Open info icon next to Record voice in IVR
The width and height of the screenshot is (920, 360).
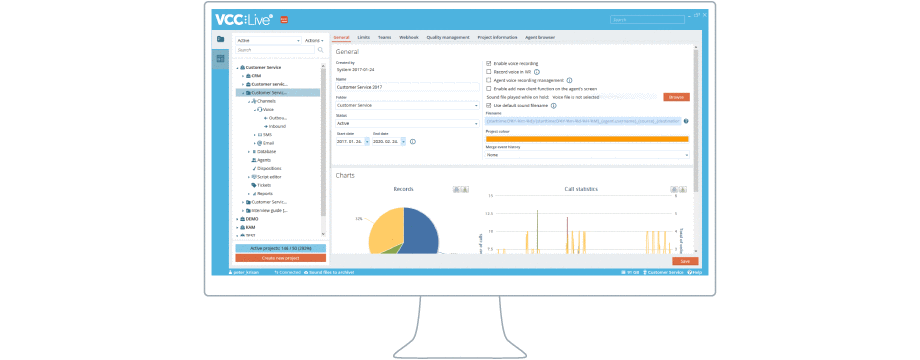537,72
